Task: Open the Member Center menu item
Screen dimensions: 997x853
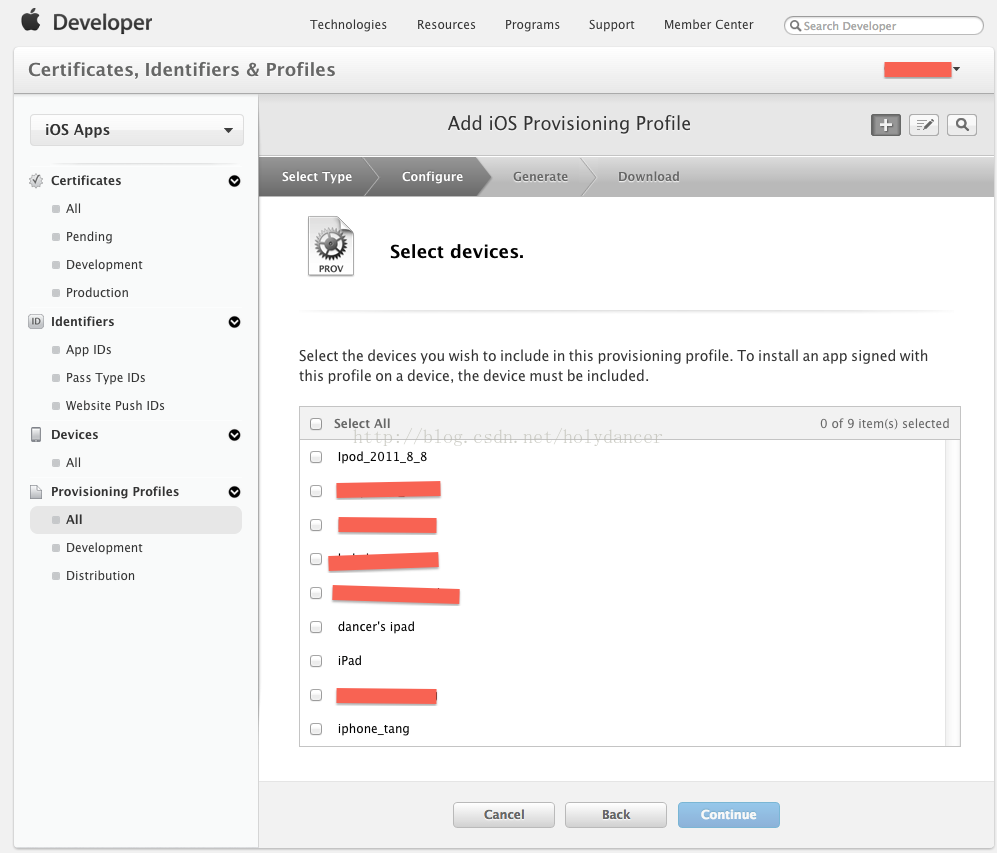Action: pos(708,25)
